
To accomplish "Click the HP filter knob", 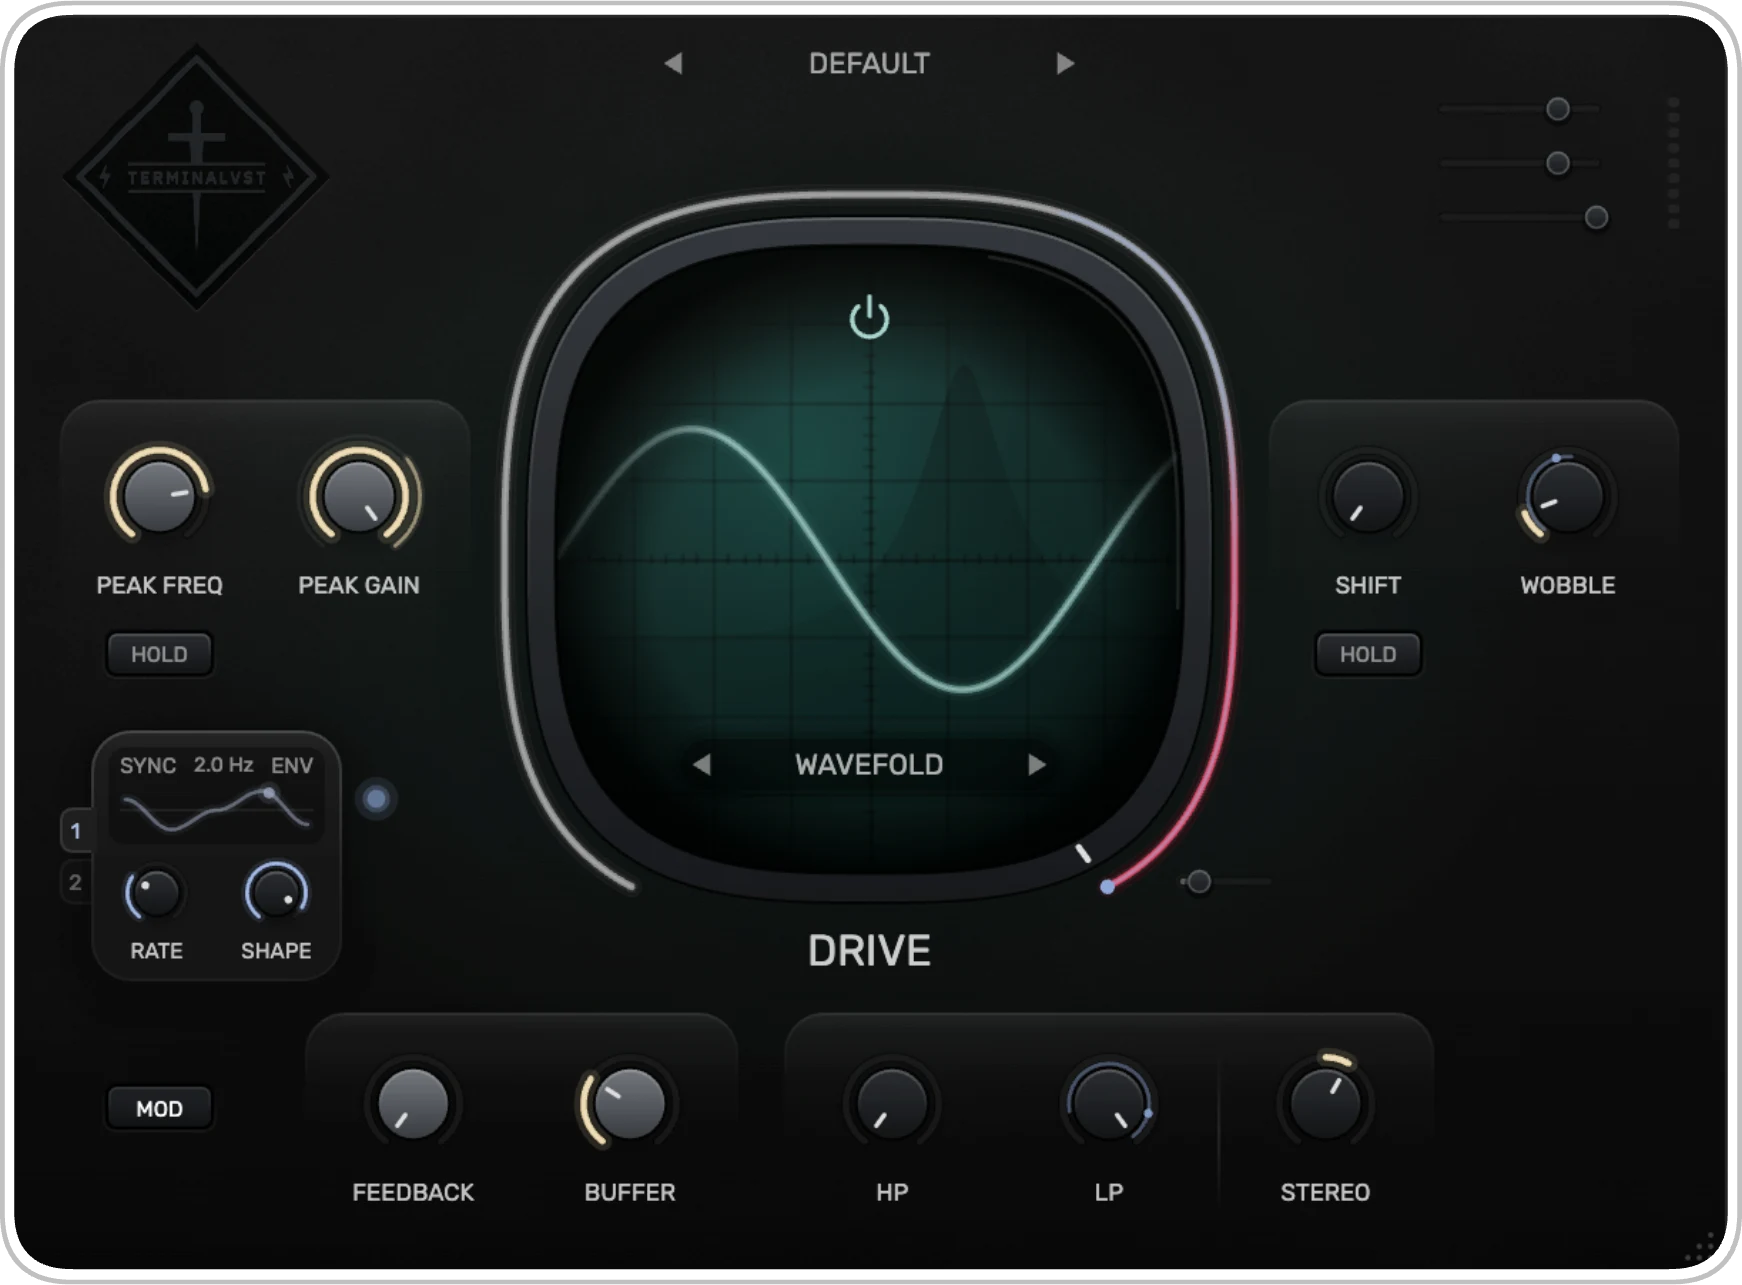I will pyautogui.click(x=891, y=1104).
